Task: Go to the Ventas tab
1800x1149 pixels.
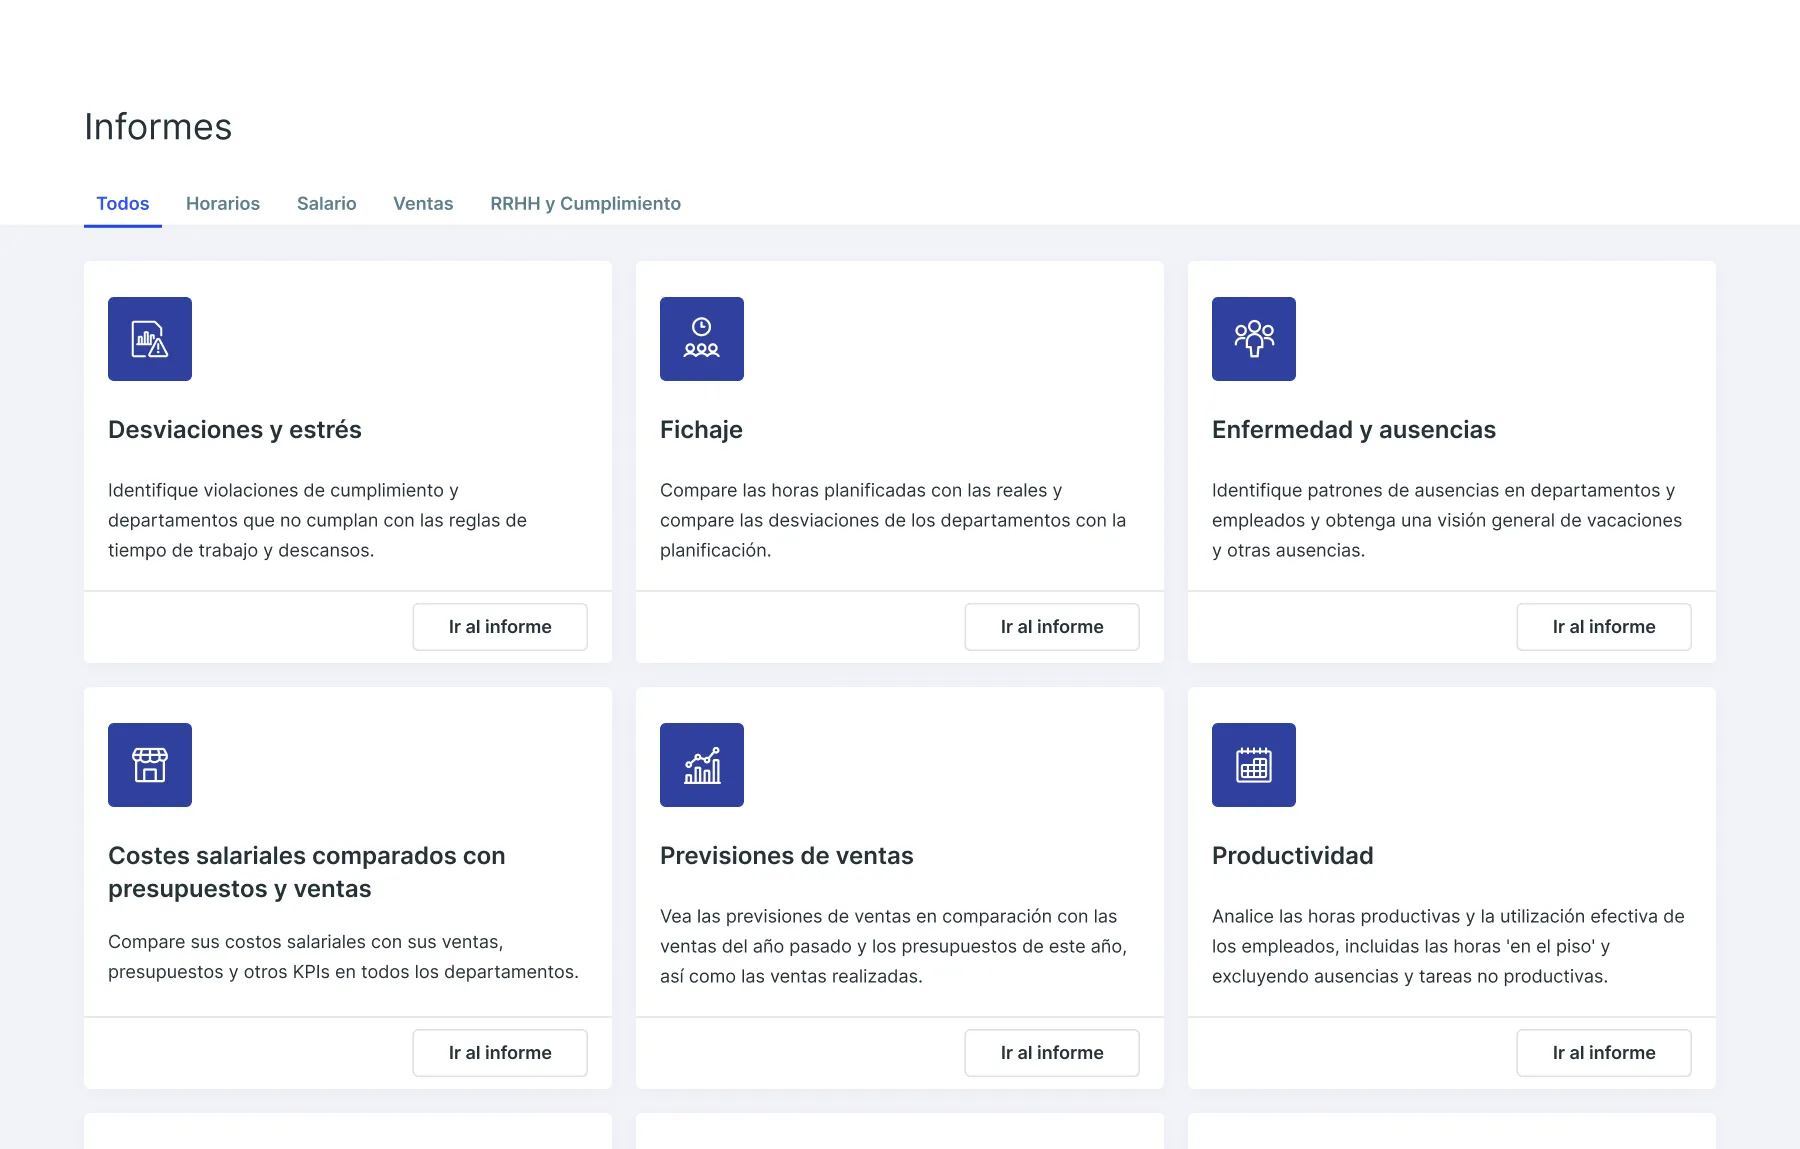Action: point(423,204)
